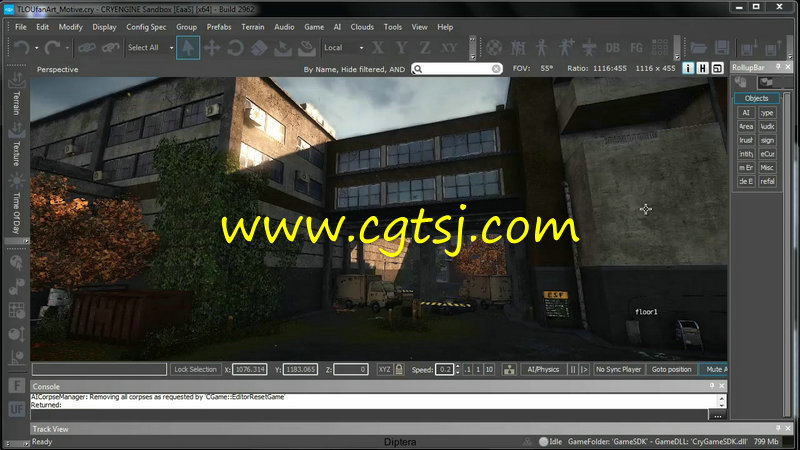
Task: Select the Select object arrow tool
Action: (x=188, y=48)
